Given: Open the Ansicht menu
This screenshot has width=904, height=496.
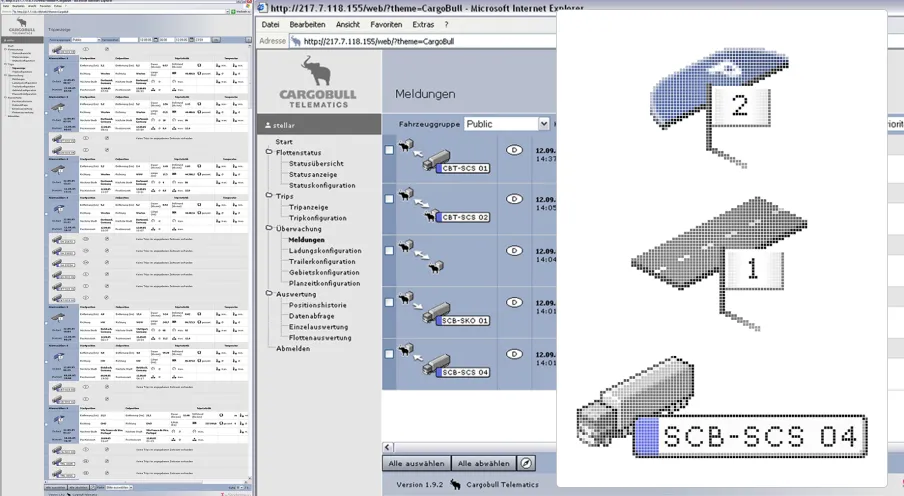Looking at the screenshot, I should point(348,25).
